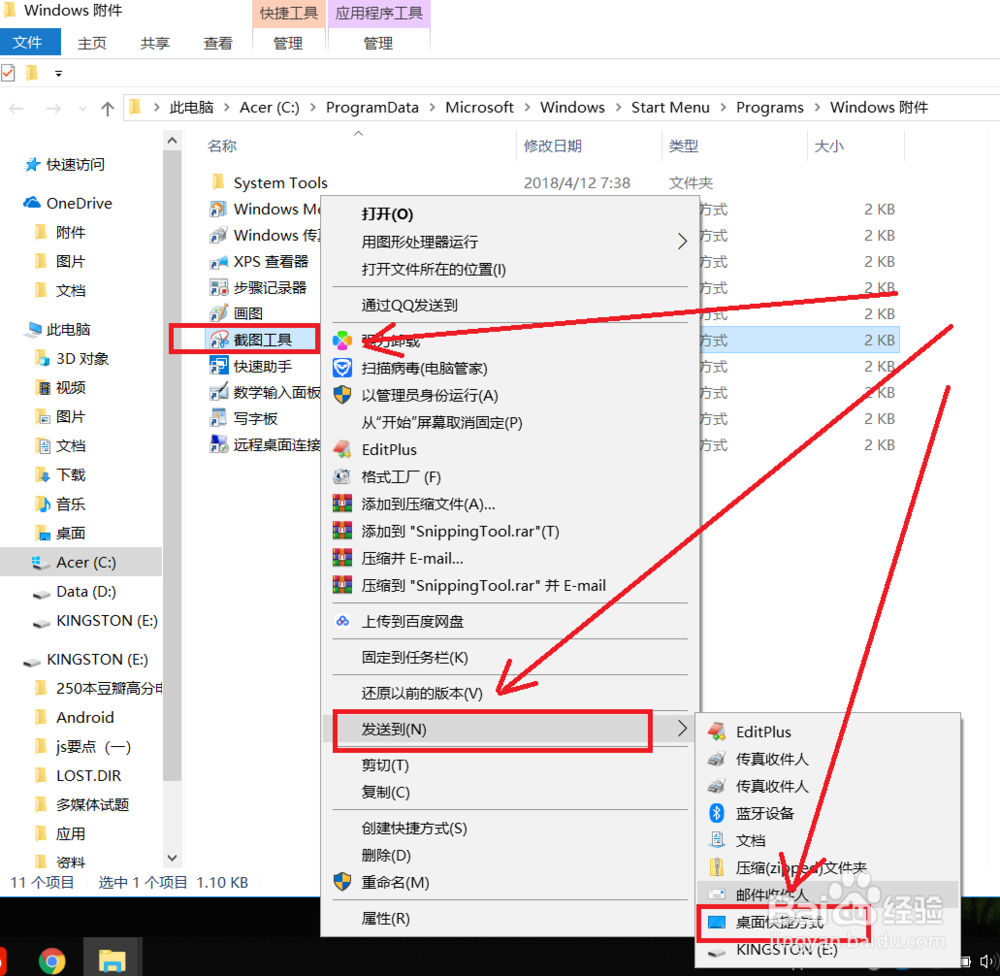Open 管理 tab under 快捷工具
Screen dimensions: 1000x976
coord(288,43)
